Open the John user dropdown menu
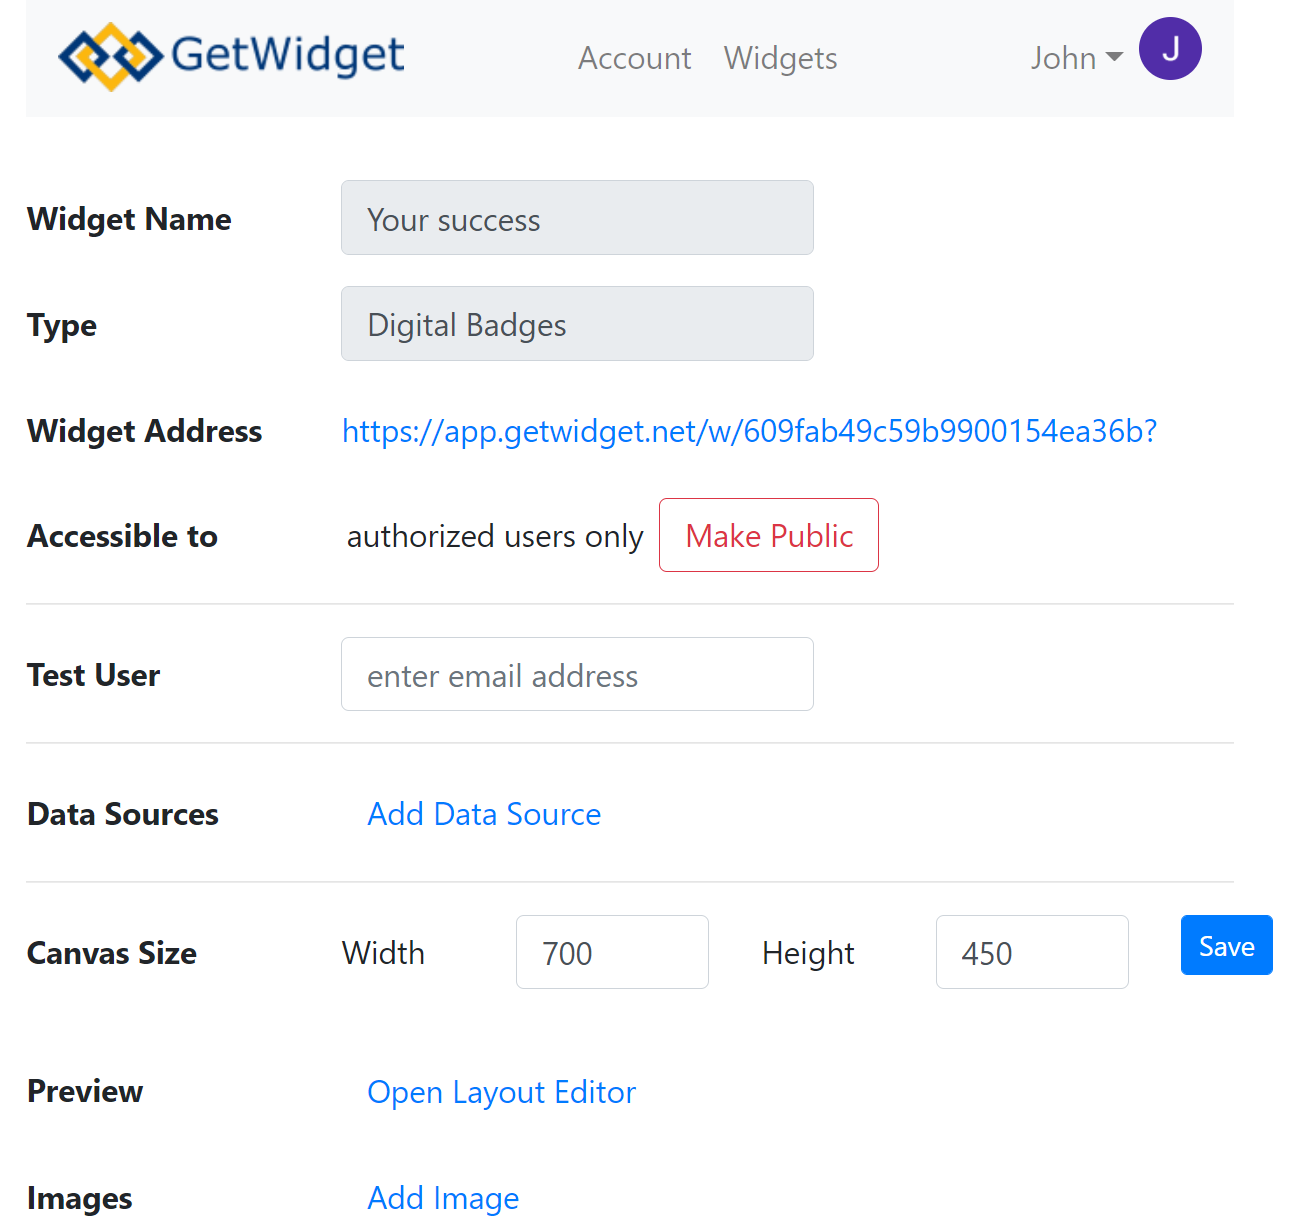The width and height of the screenshot is (1290, 1229). click(1077, 58)
